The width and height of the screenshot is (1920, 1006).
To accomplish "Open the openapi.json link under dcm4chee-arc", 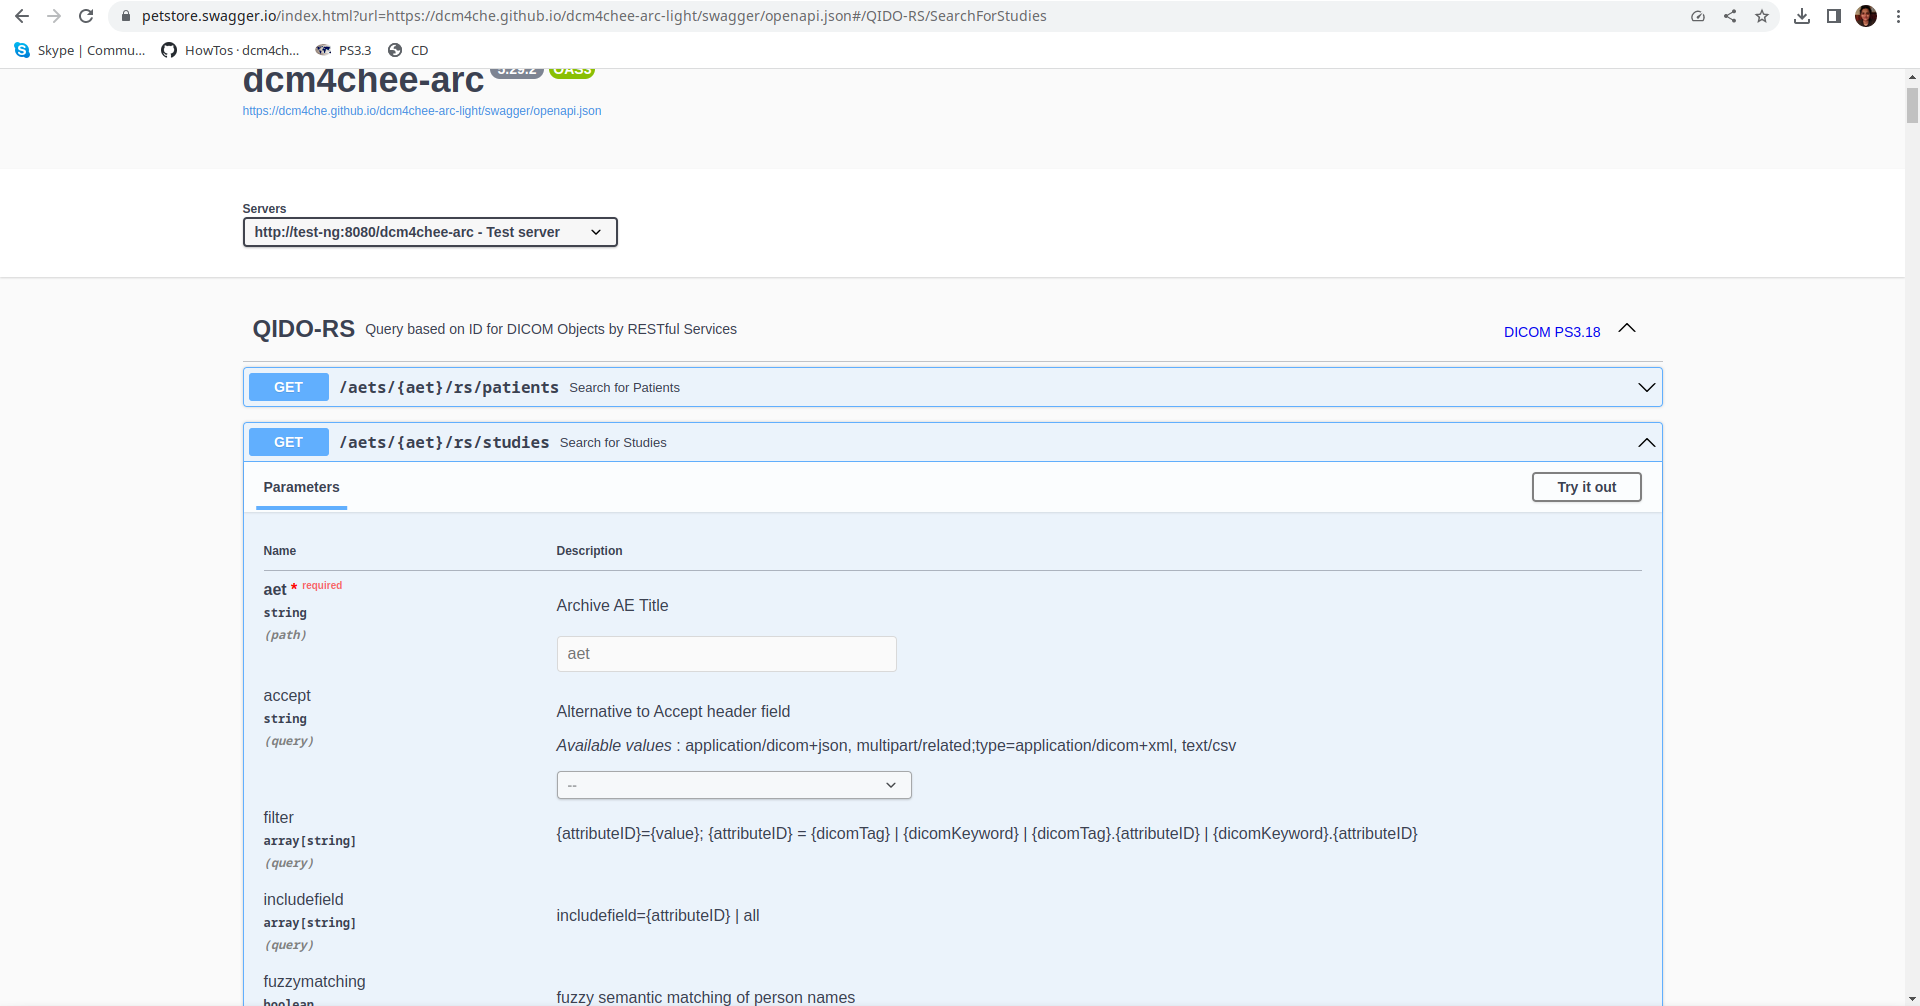I will (x=422, y=111).
